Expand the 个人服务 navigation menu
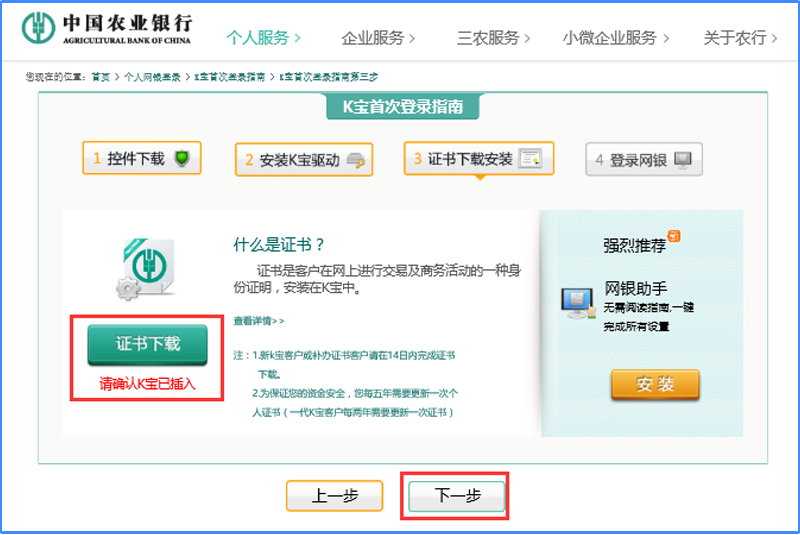Viewport: 800px width, 535px height. (263, 38)
